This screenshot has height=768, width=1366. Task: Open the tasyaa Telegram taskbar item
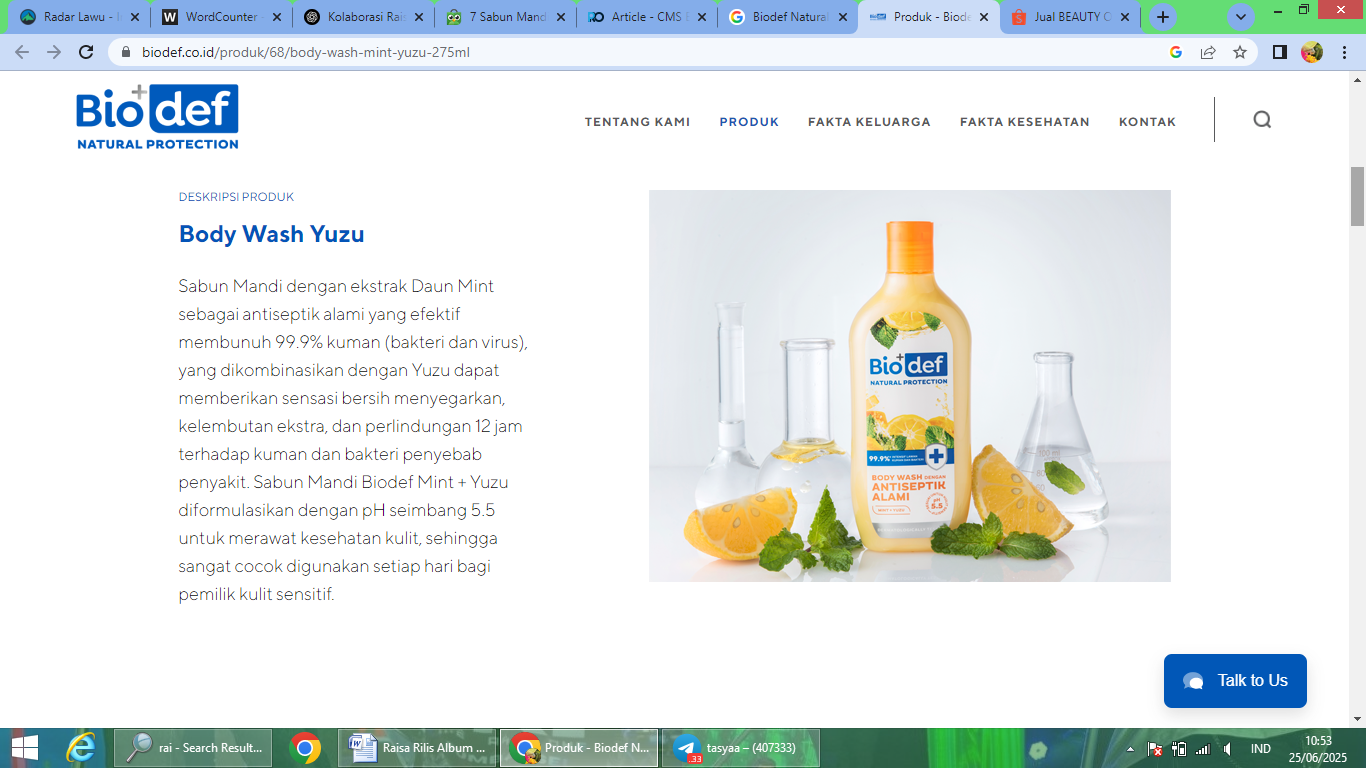[741, 748]
